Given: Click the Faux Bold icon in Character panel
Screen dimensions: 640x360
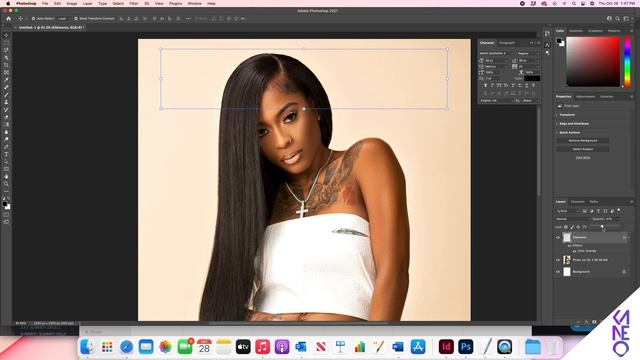Looking at the screenshot, I should pyautogui.click(x=485, y=86).
